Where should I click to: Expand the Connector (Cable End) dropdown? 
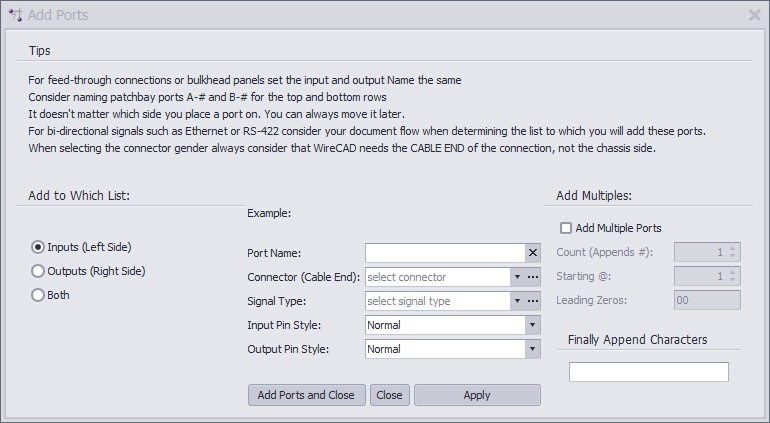pos(517,277)
